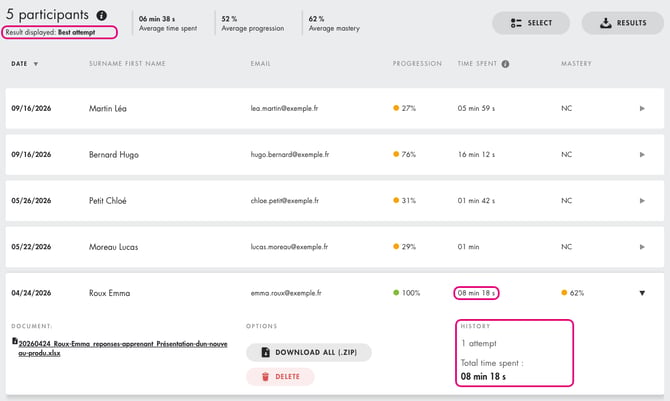The height and width of the screenshot is (401, 670).
Task: Click Roux Emma's row time 08 min 18 s
Action: pos(476,293)
